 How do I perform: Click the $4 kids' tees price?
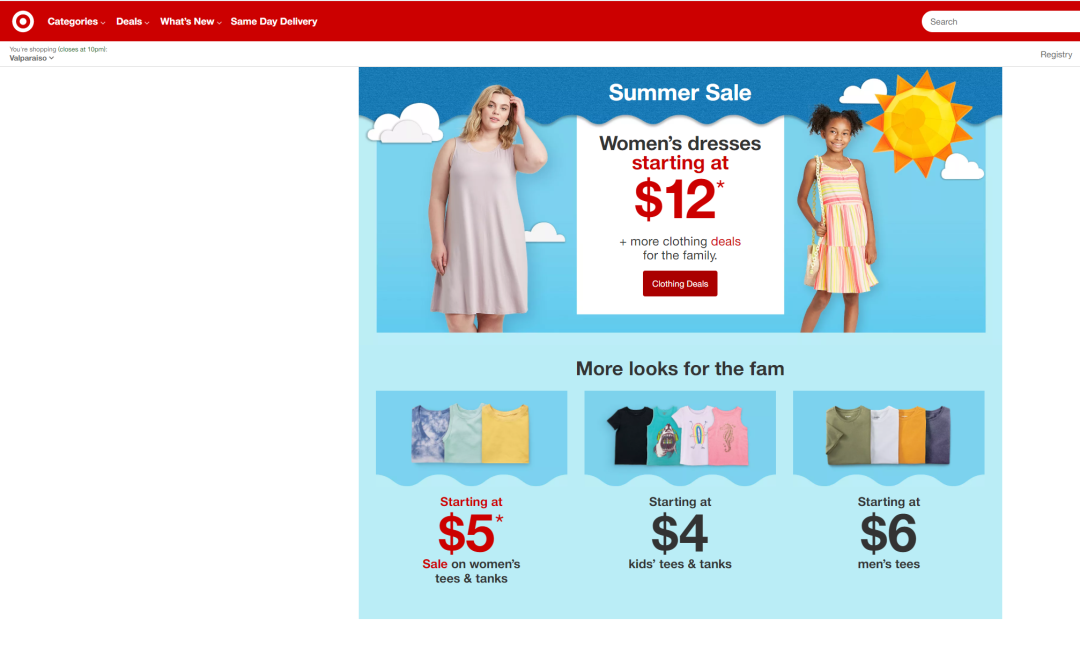[x=680, y=533]
